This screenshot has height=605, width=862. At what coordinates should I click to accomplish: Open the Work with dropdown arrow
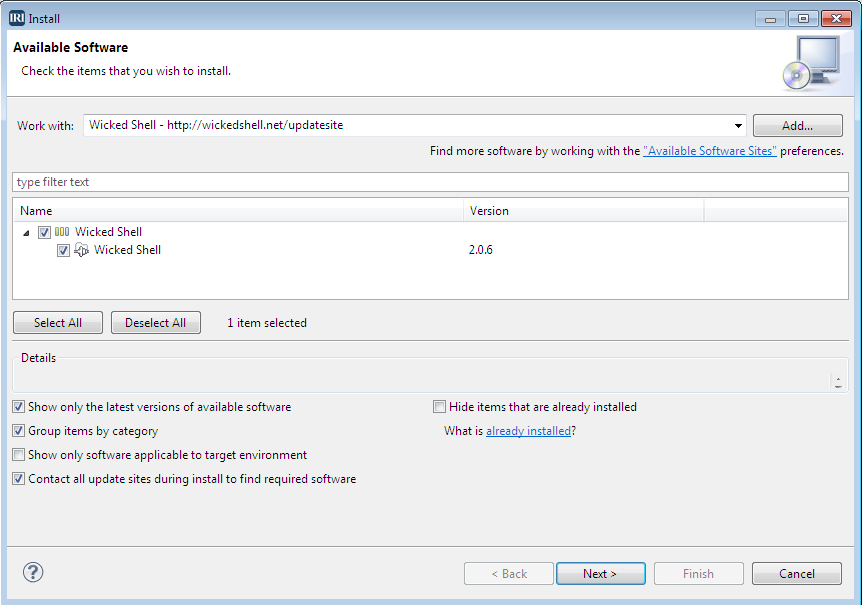tap(738, 126)
